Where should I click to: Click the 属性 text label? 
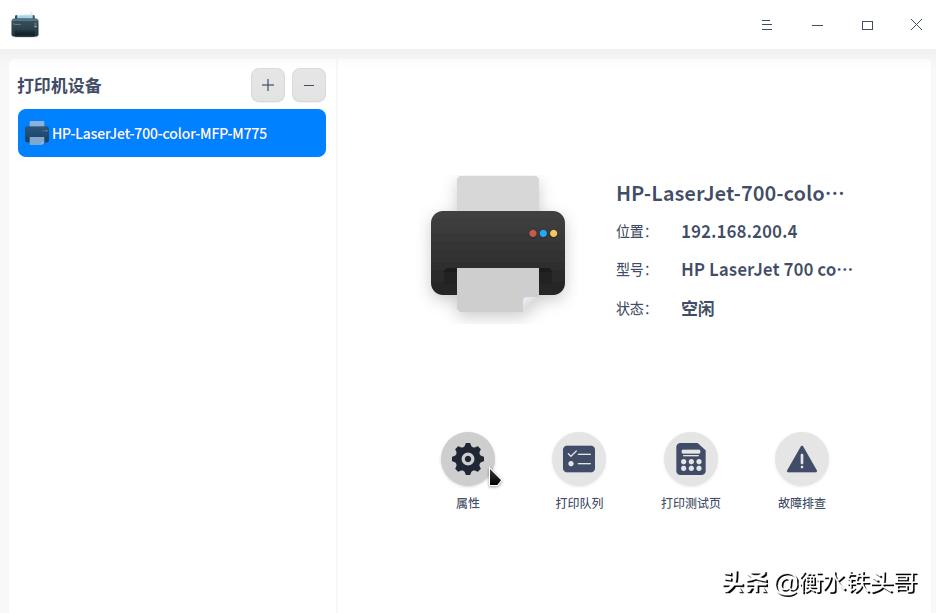click(467, 503)
